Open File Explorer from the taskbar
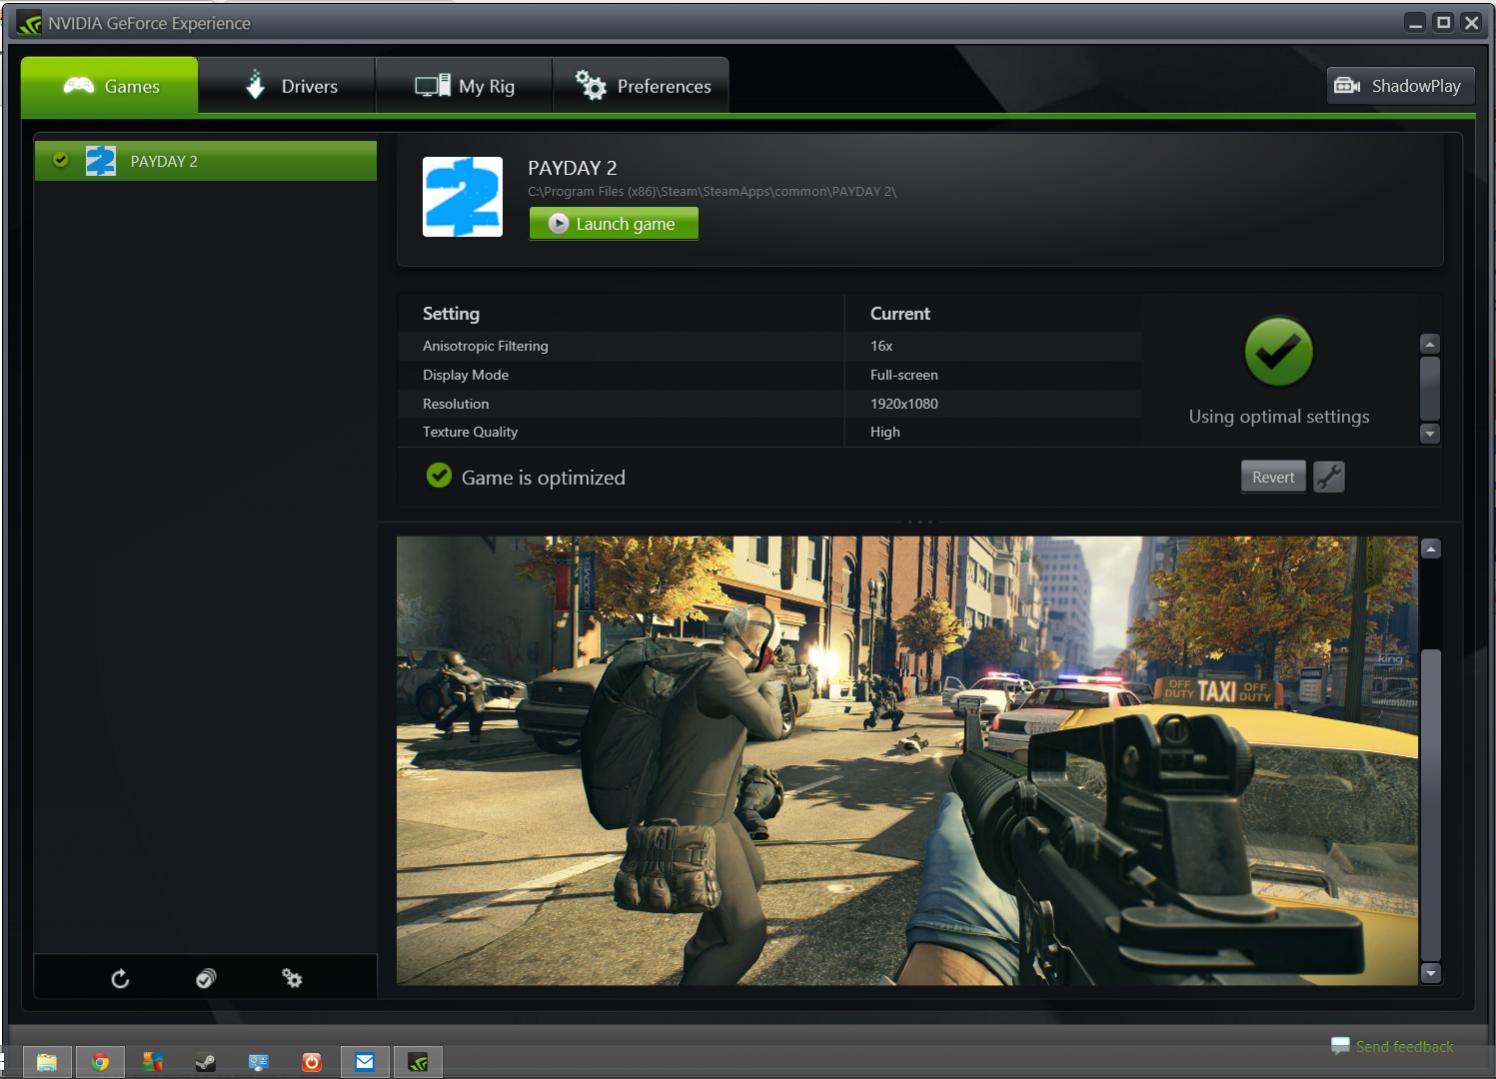The height and width of the screenshot is (1079, 1496). pos(47,1062)
